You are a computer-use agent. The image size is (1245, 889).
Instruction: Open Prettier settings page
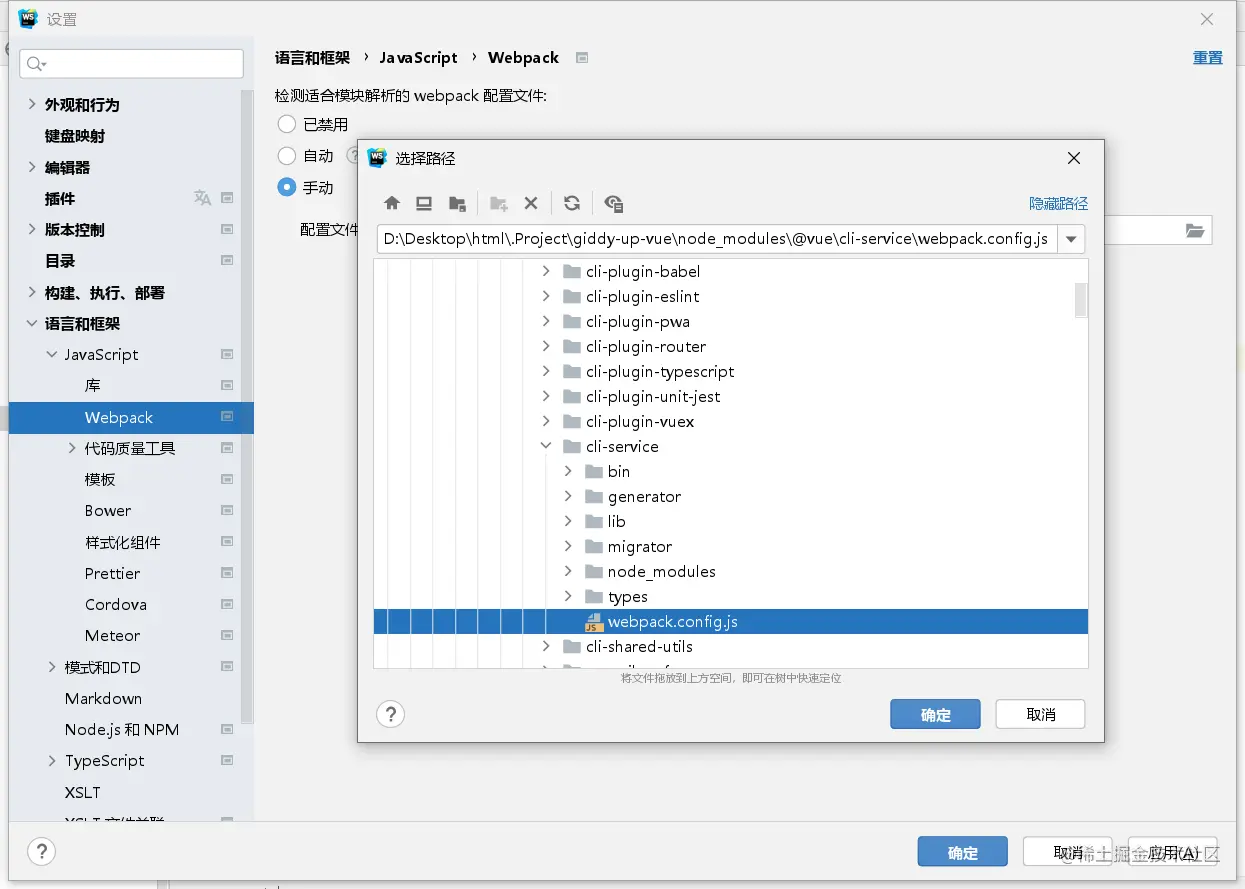click(112, 573)
